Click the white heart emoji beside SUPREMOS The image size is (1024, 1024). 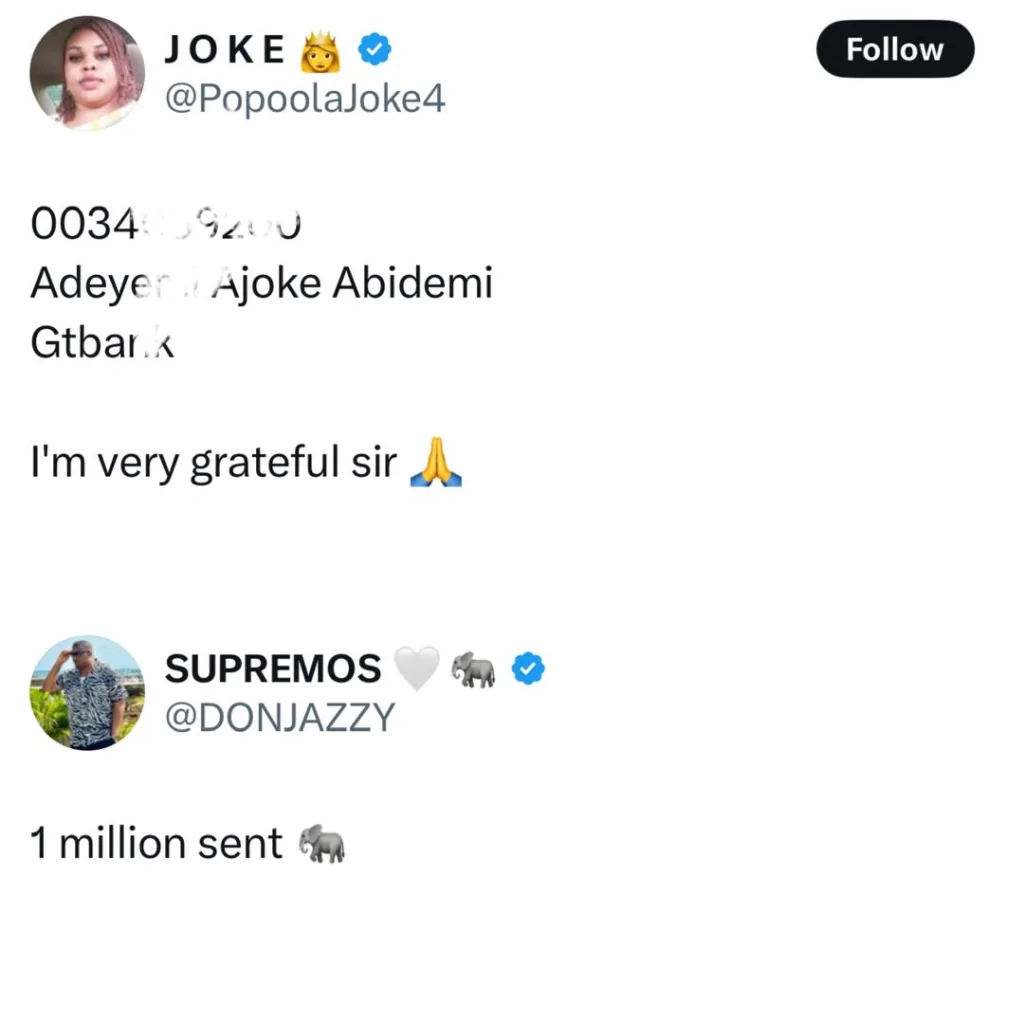click(x=415, y=669)
